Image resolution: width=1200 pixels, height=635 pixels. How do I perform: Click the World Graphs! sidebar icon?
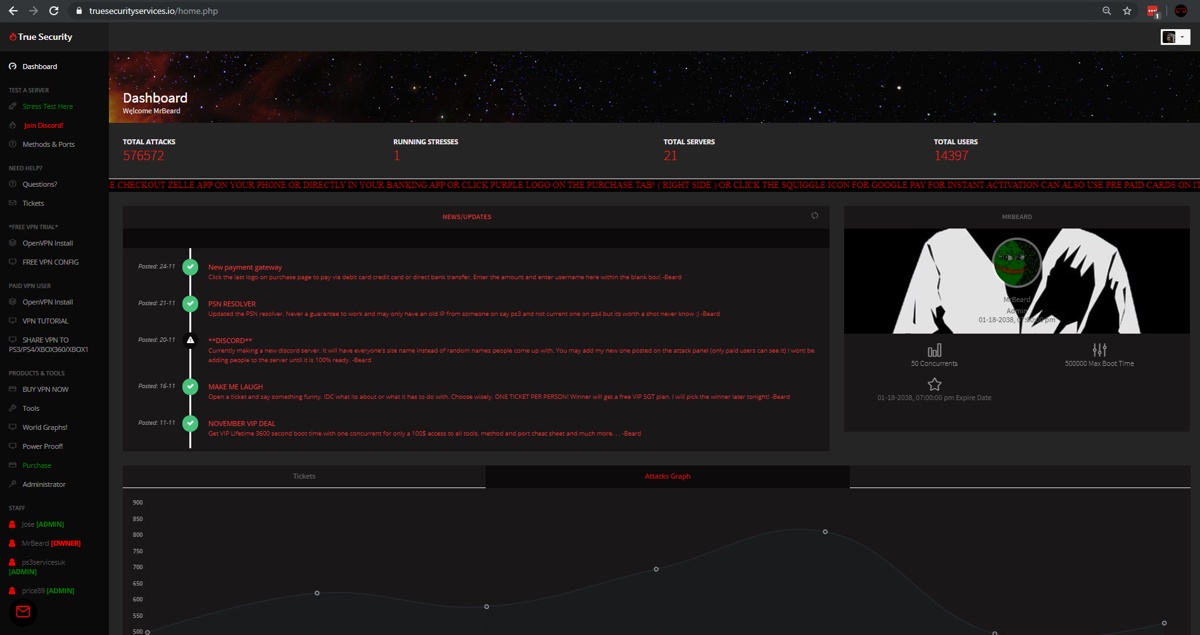click(x=13, y=427)
